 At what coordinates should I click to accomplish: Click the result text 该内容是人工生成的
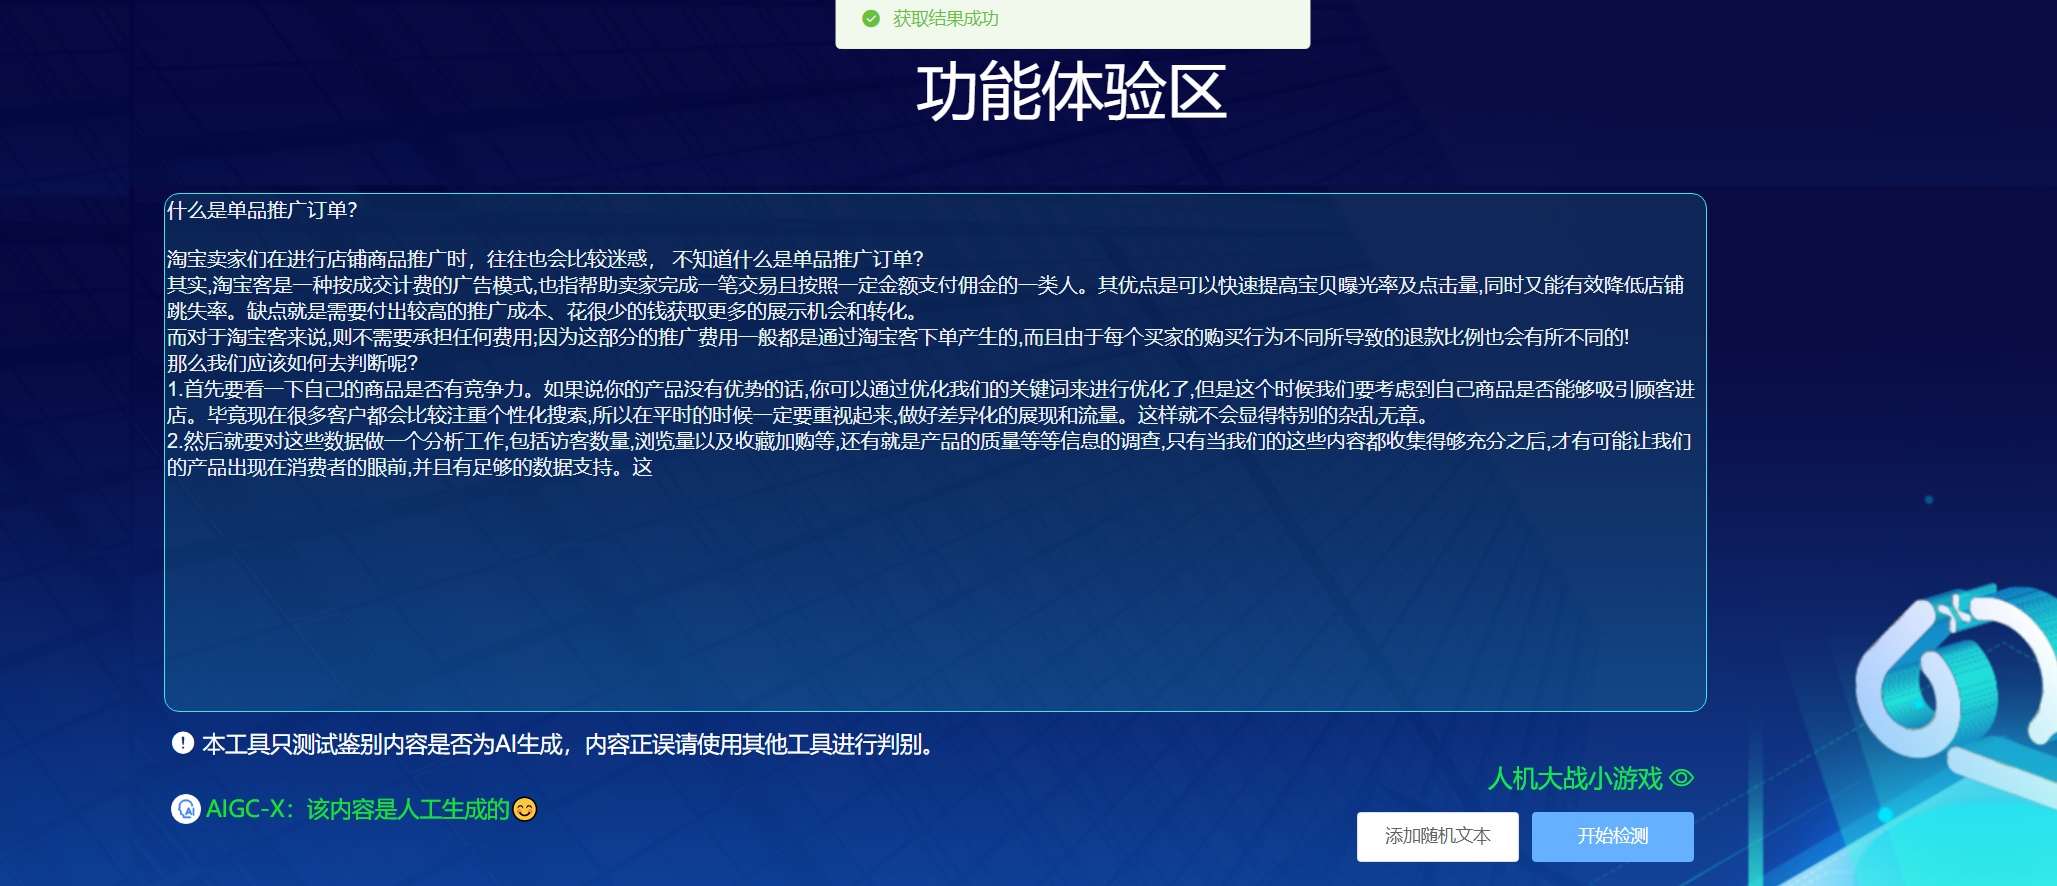[x=408, y=808]
